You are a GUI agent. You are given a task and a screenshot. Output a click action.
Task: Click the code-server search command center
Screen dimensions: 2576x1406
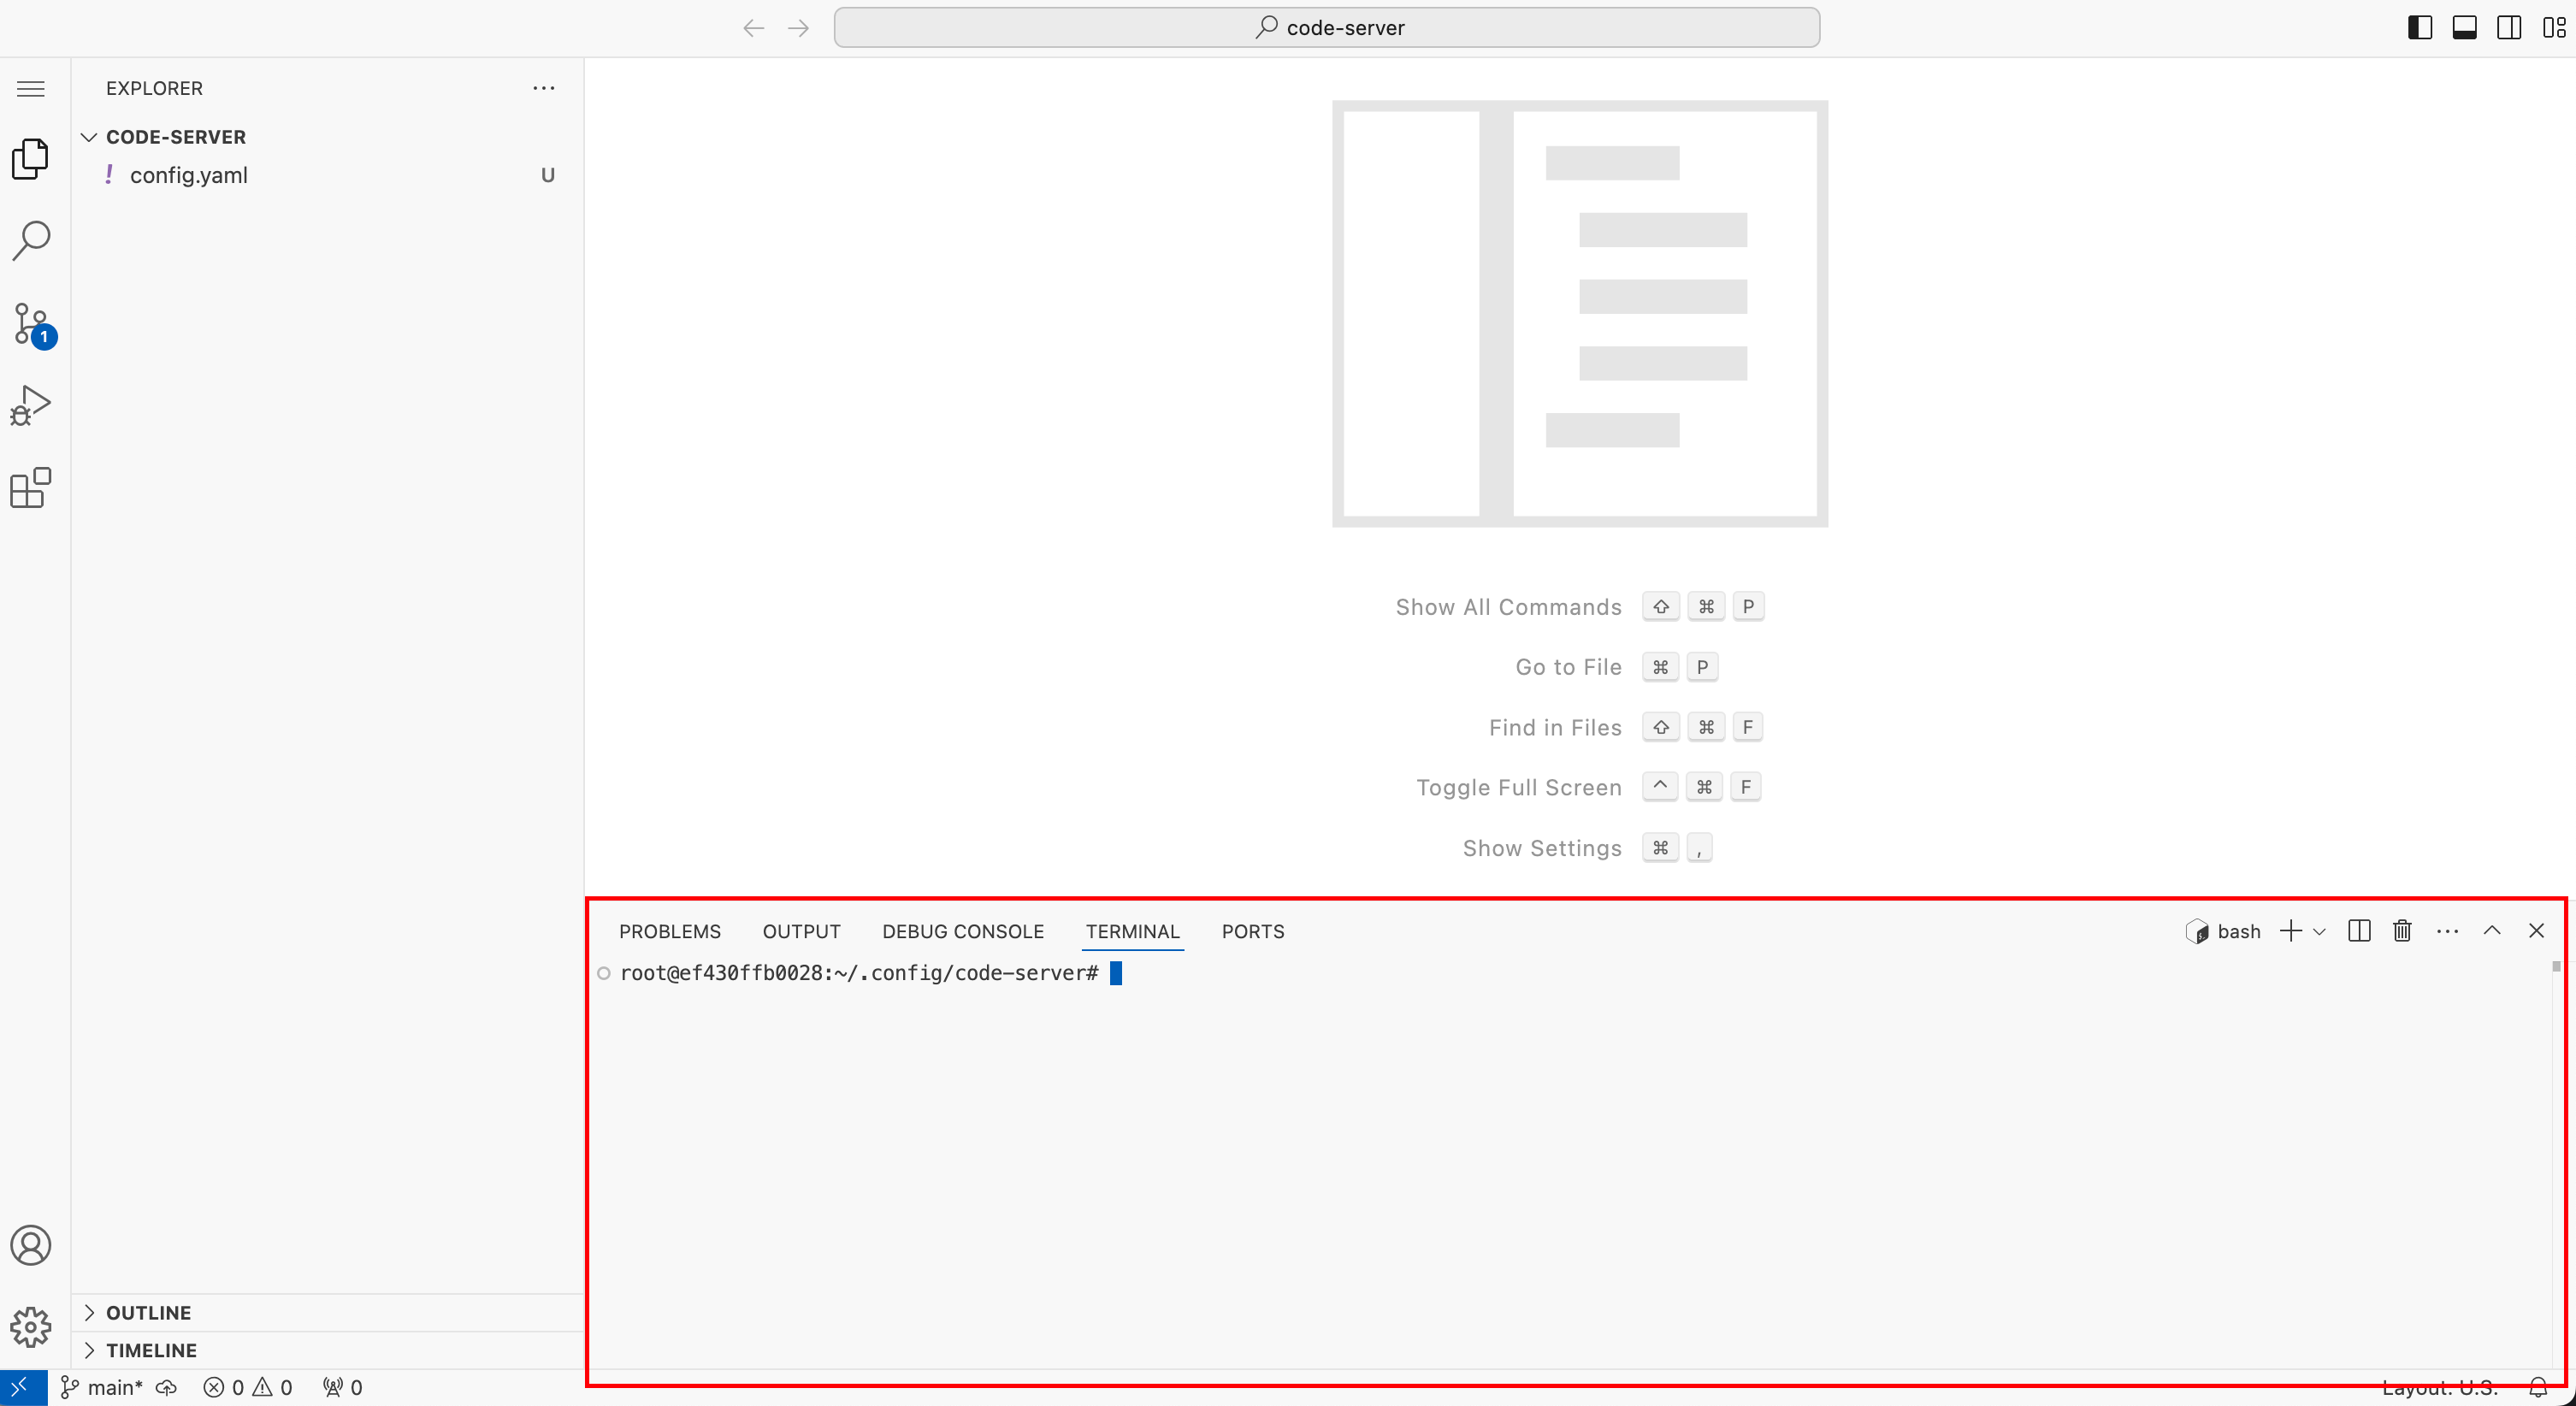1327,28
